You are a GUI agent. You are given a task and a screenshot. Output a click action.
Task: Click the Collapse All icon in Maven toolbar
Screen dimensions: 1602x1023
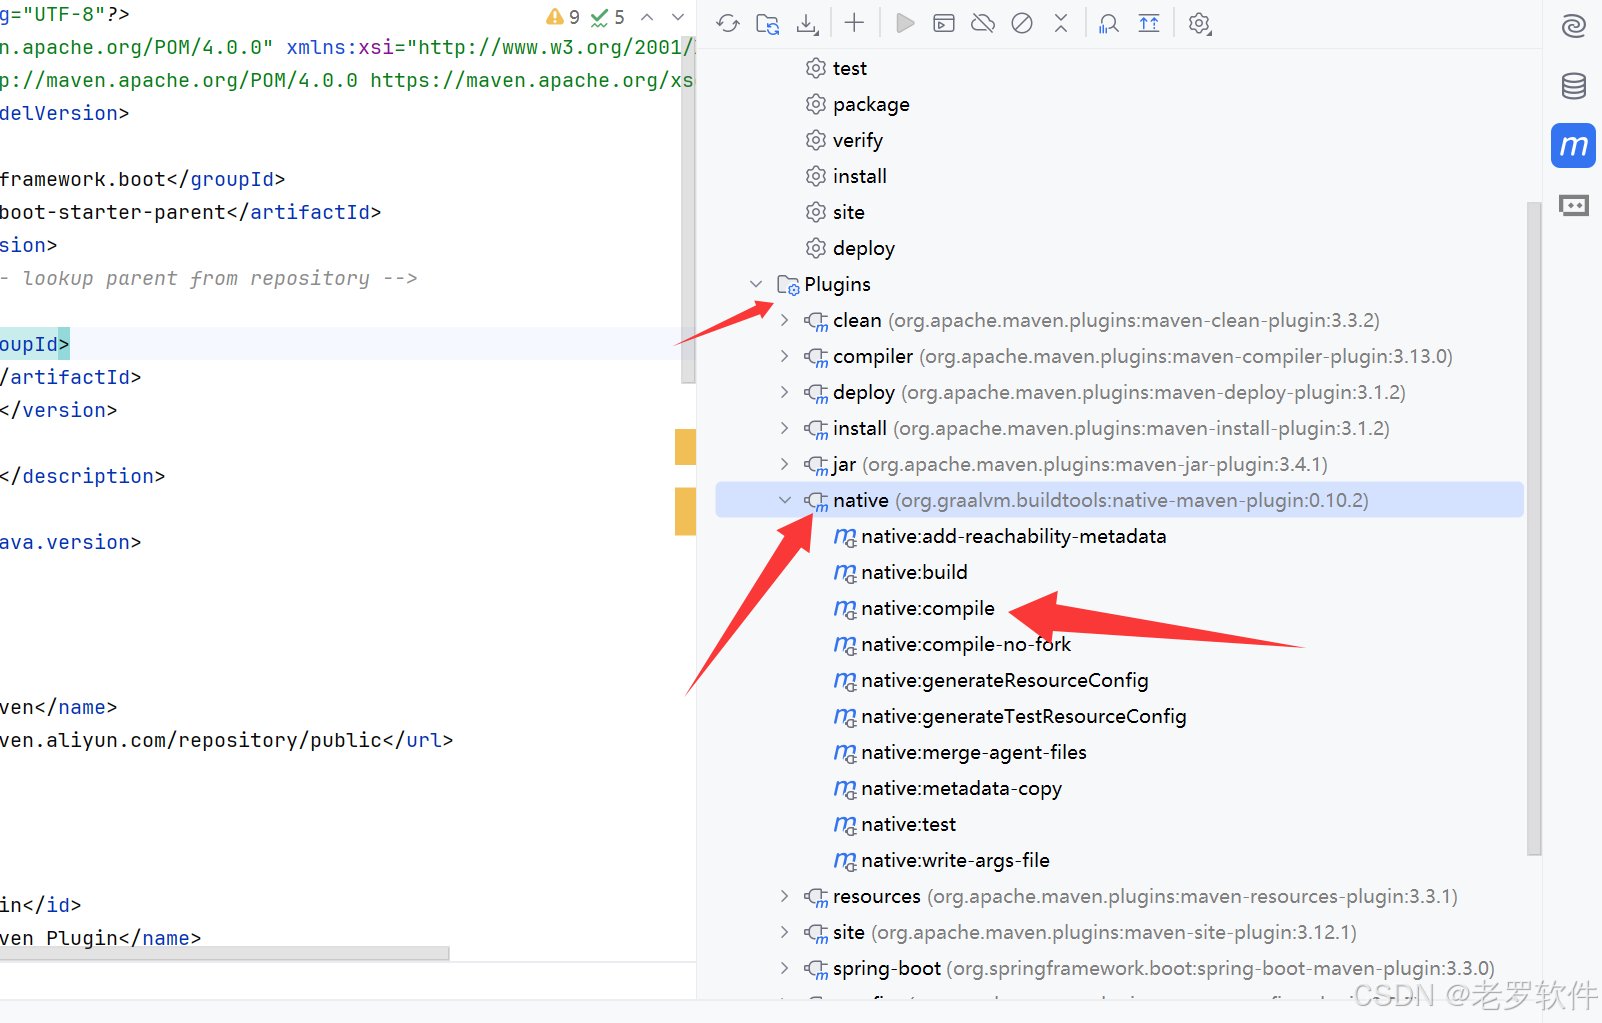pos(1061,23)
